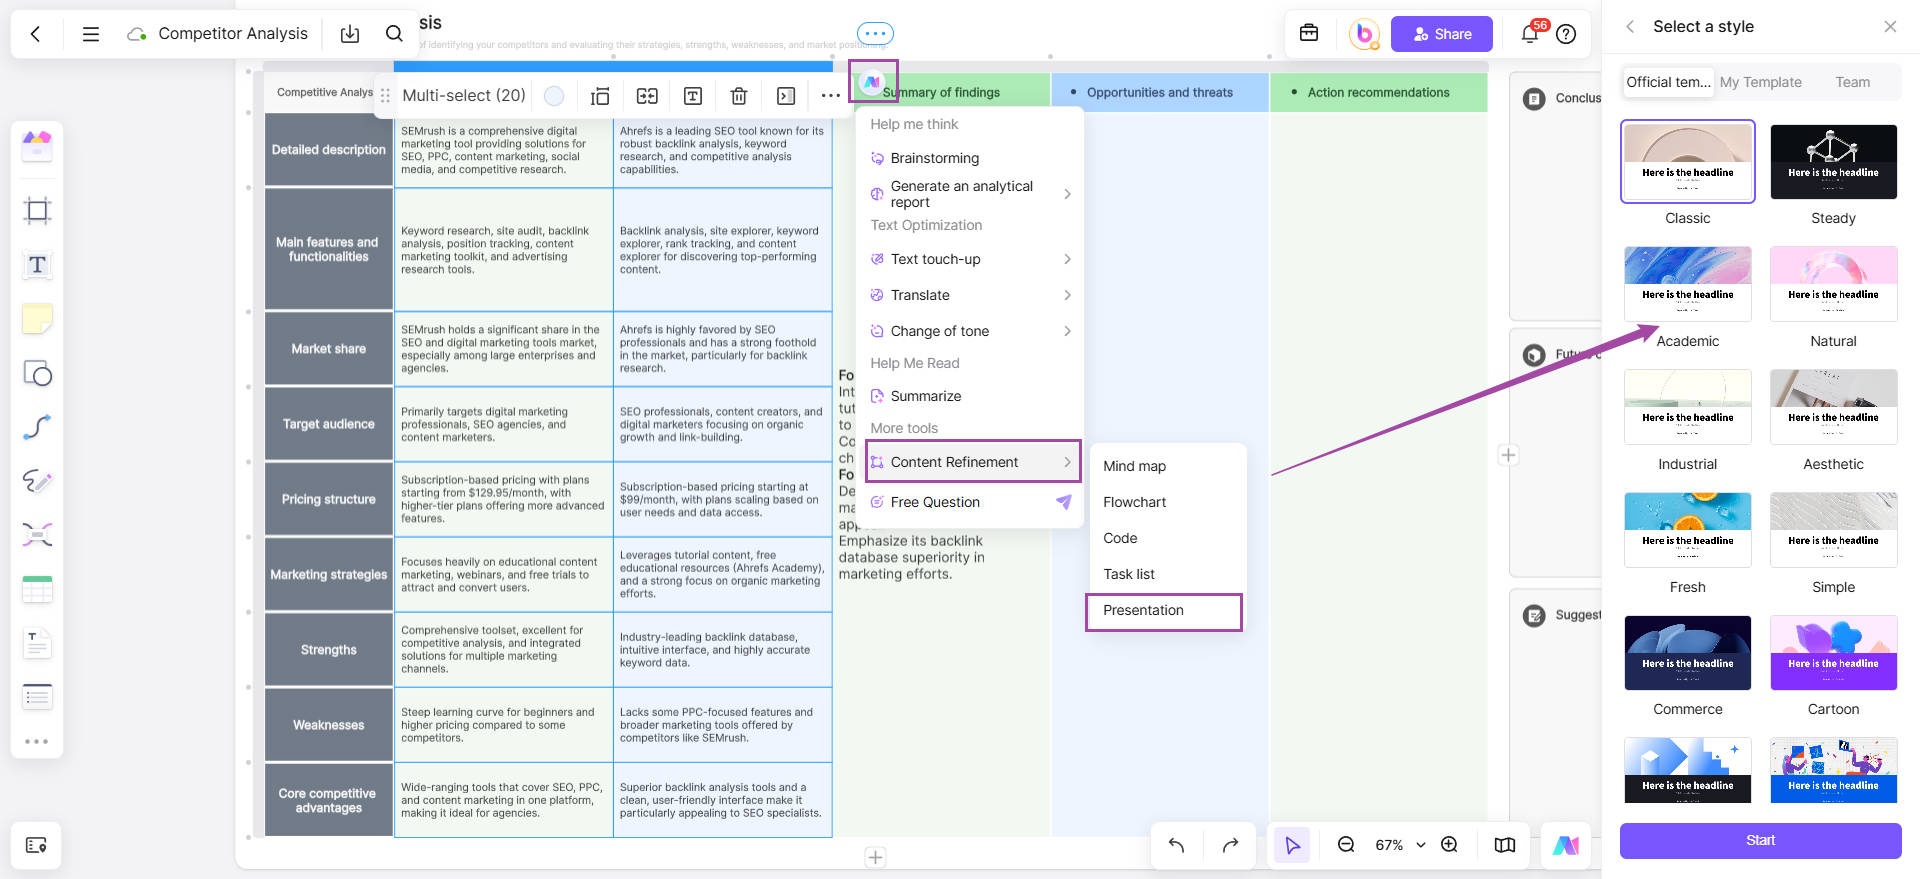This screenshot has height=879, width=1920.
Task: Open the minimap book icon
Action: 1505,845
